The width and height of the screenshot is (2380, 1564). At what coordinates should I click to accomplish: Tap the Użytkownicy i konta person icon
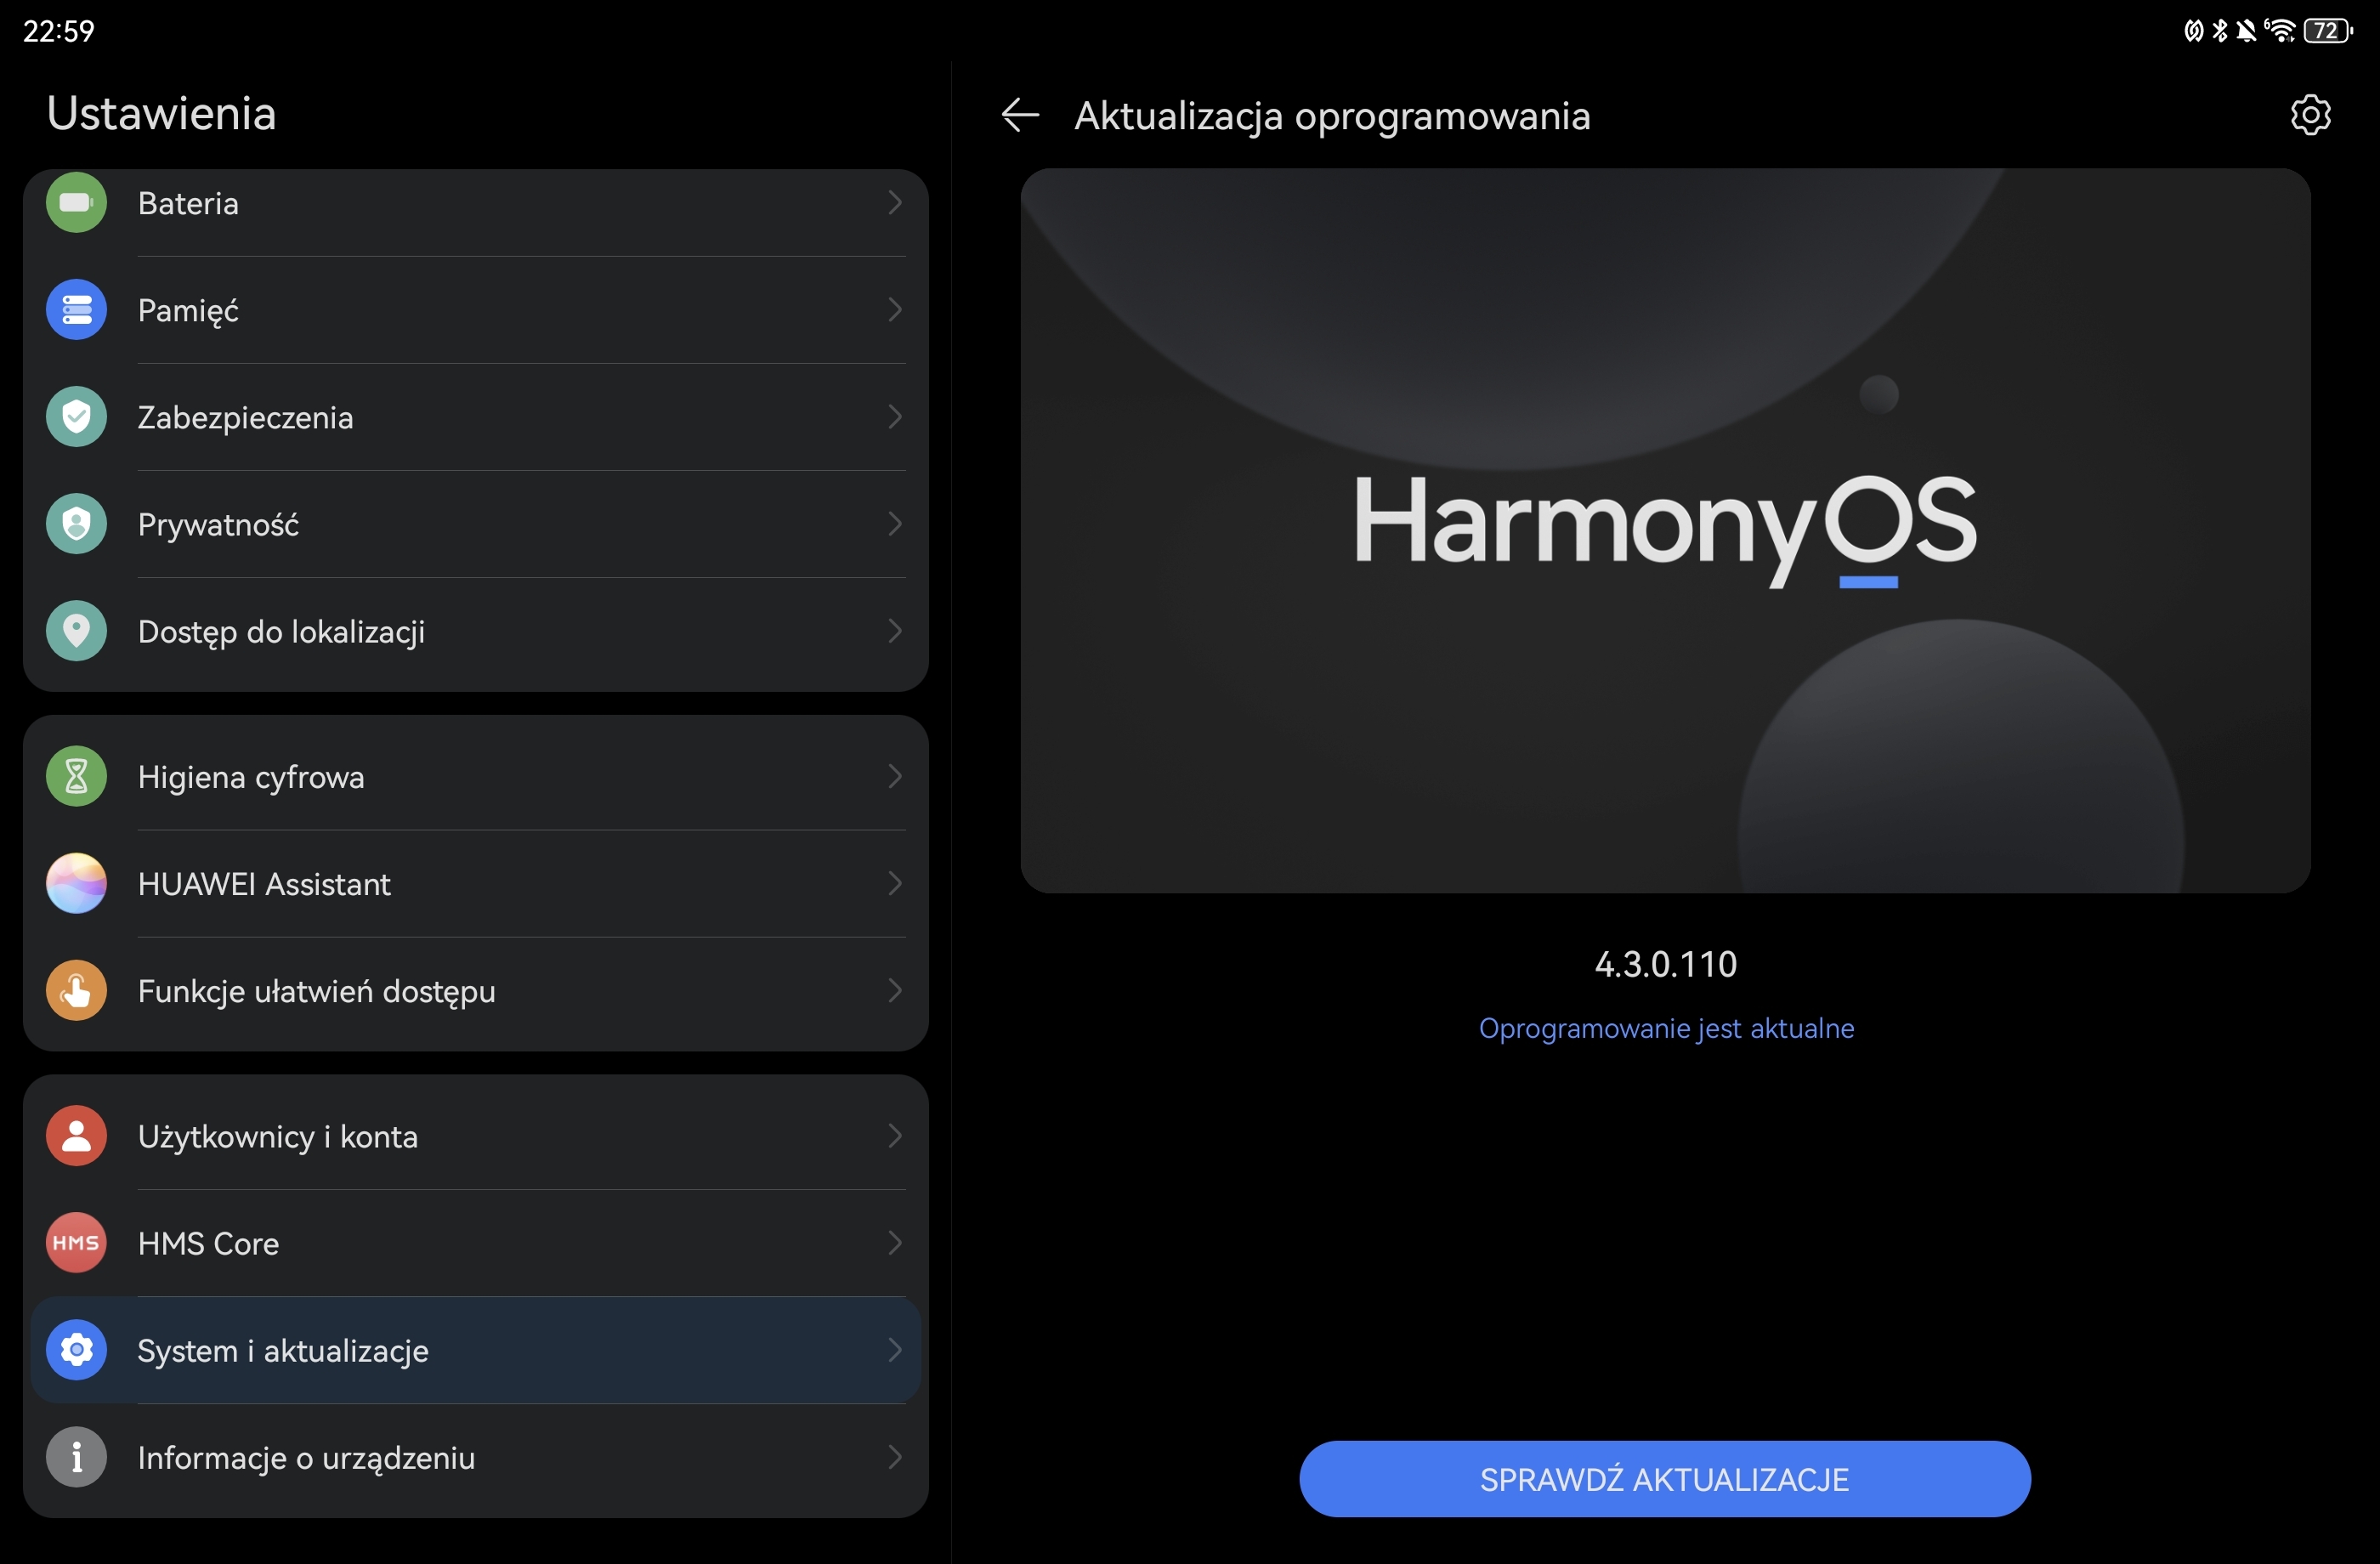pos(76,1136)
